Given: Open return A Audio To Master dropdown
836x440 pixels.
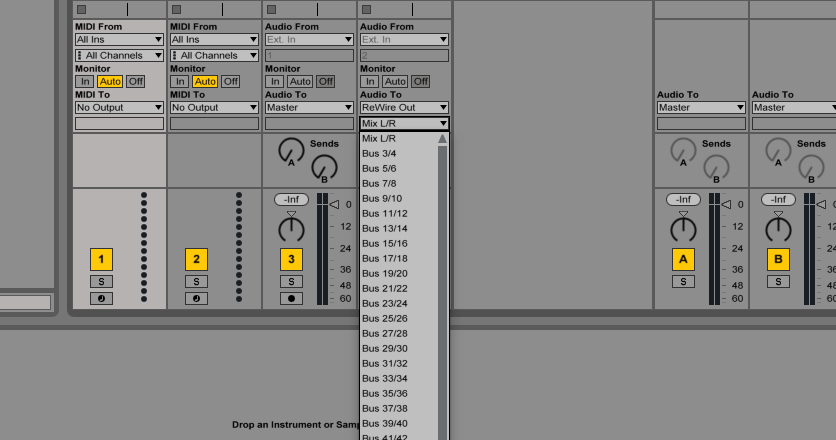Looking at the screenshot, I should 701,108.
